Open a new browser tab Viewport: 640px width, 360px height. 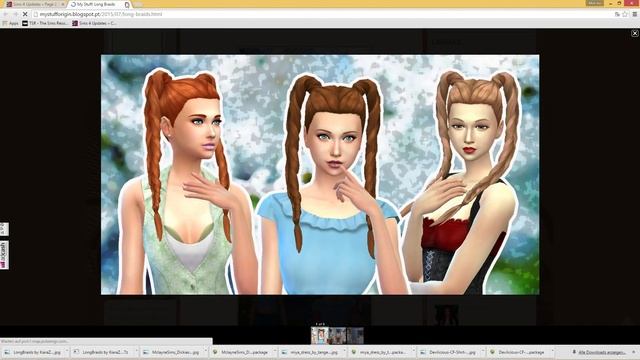(x=138, y=4)
